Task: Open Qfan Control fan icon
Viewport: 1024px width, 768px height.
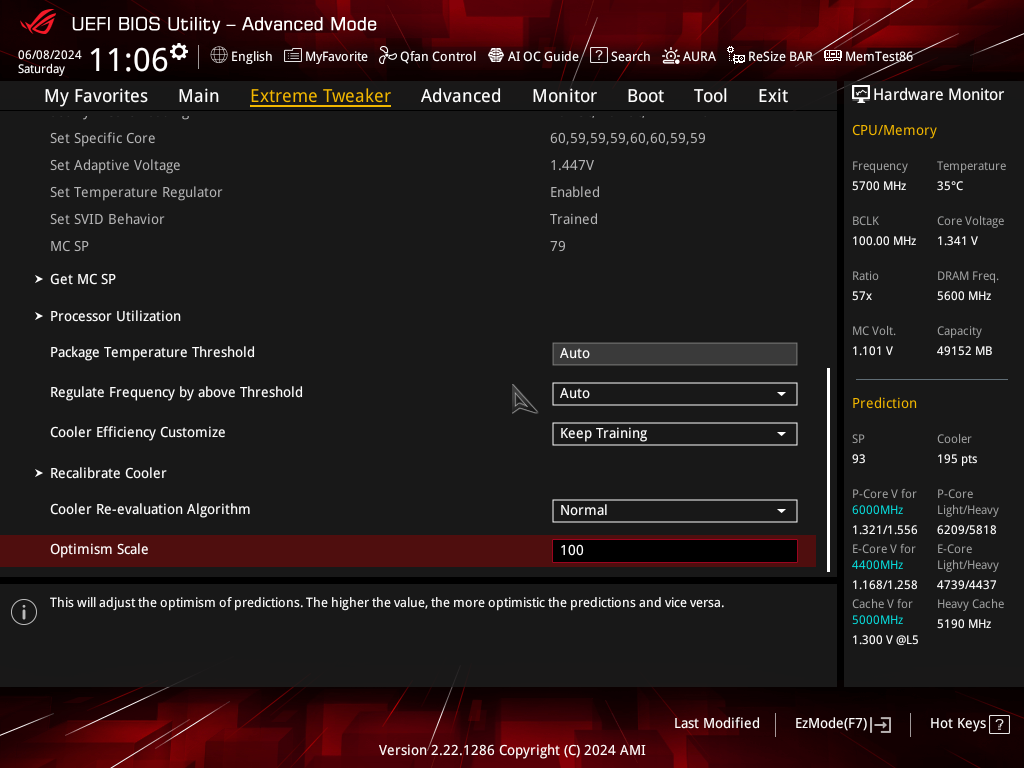Action: [x=387, y=56]
